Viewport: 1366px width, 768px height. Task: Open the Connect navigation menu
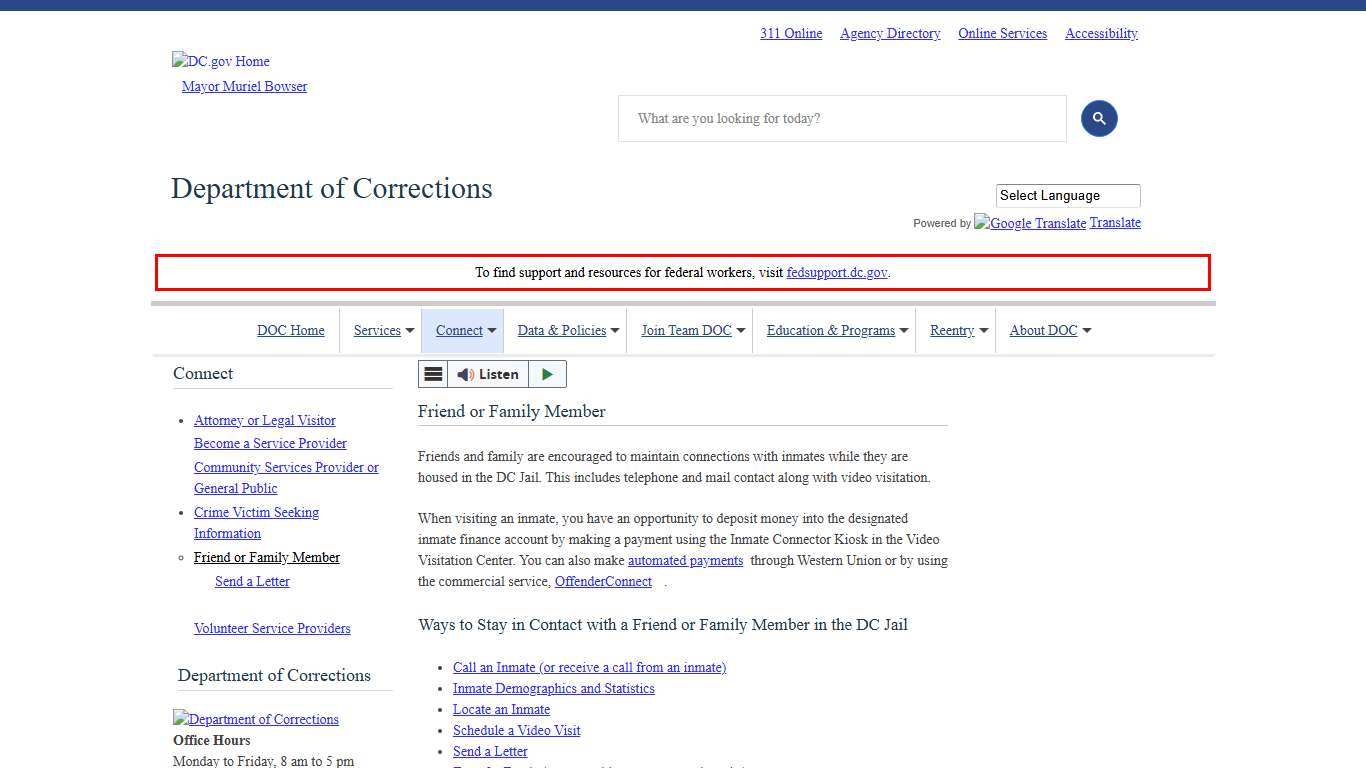coord(459,330)
